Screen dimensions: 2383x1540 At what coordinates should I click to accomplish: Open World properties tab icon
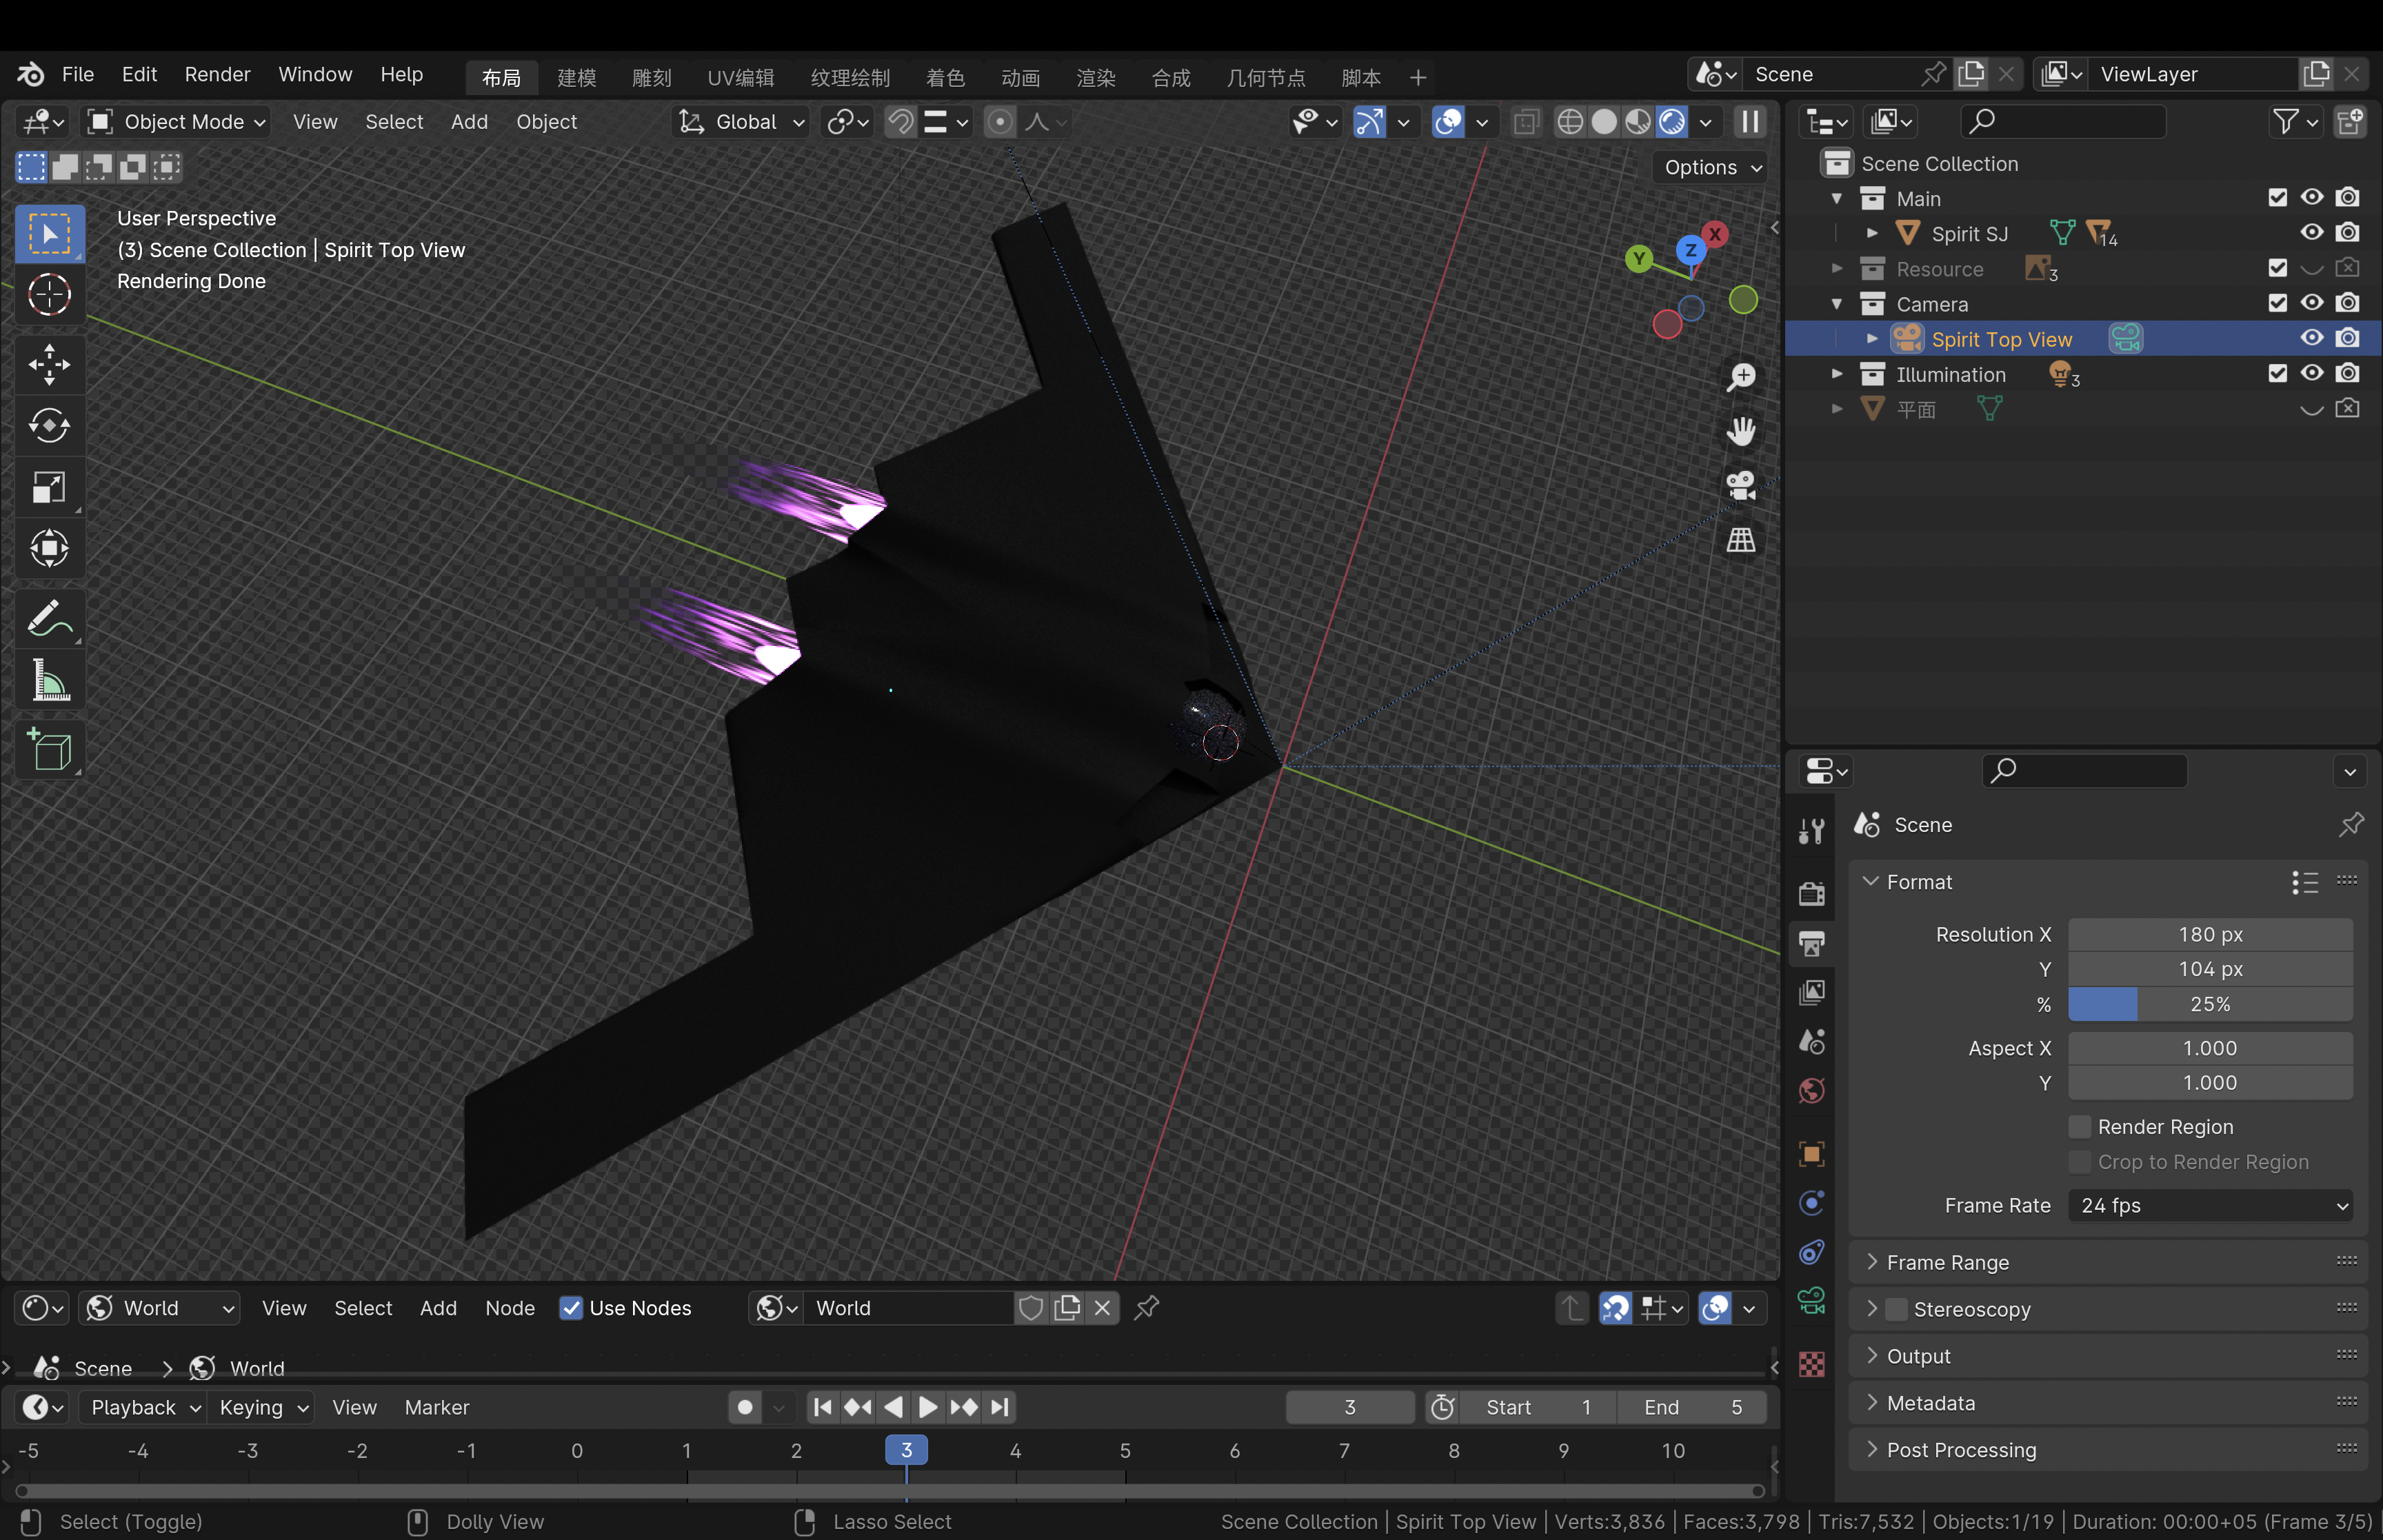[x=1811, y=1091]
